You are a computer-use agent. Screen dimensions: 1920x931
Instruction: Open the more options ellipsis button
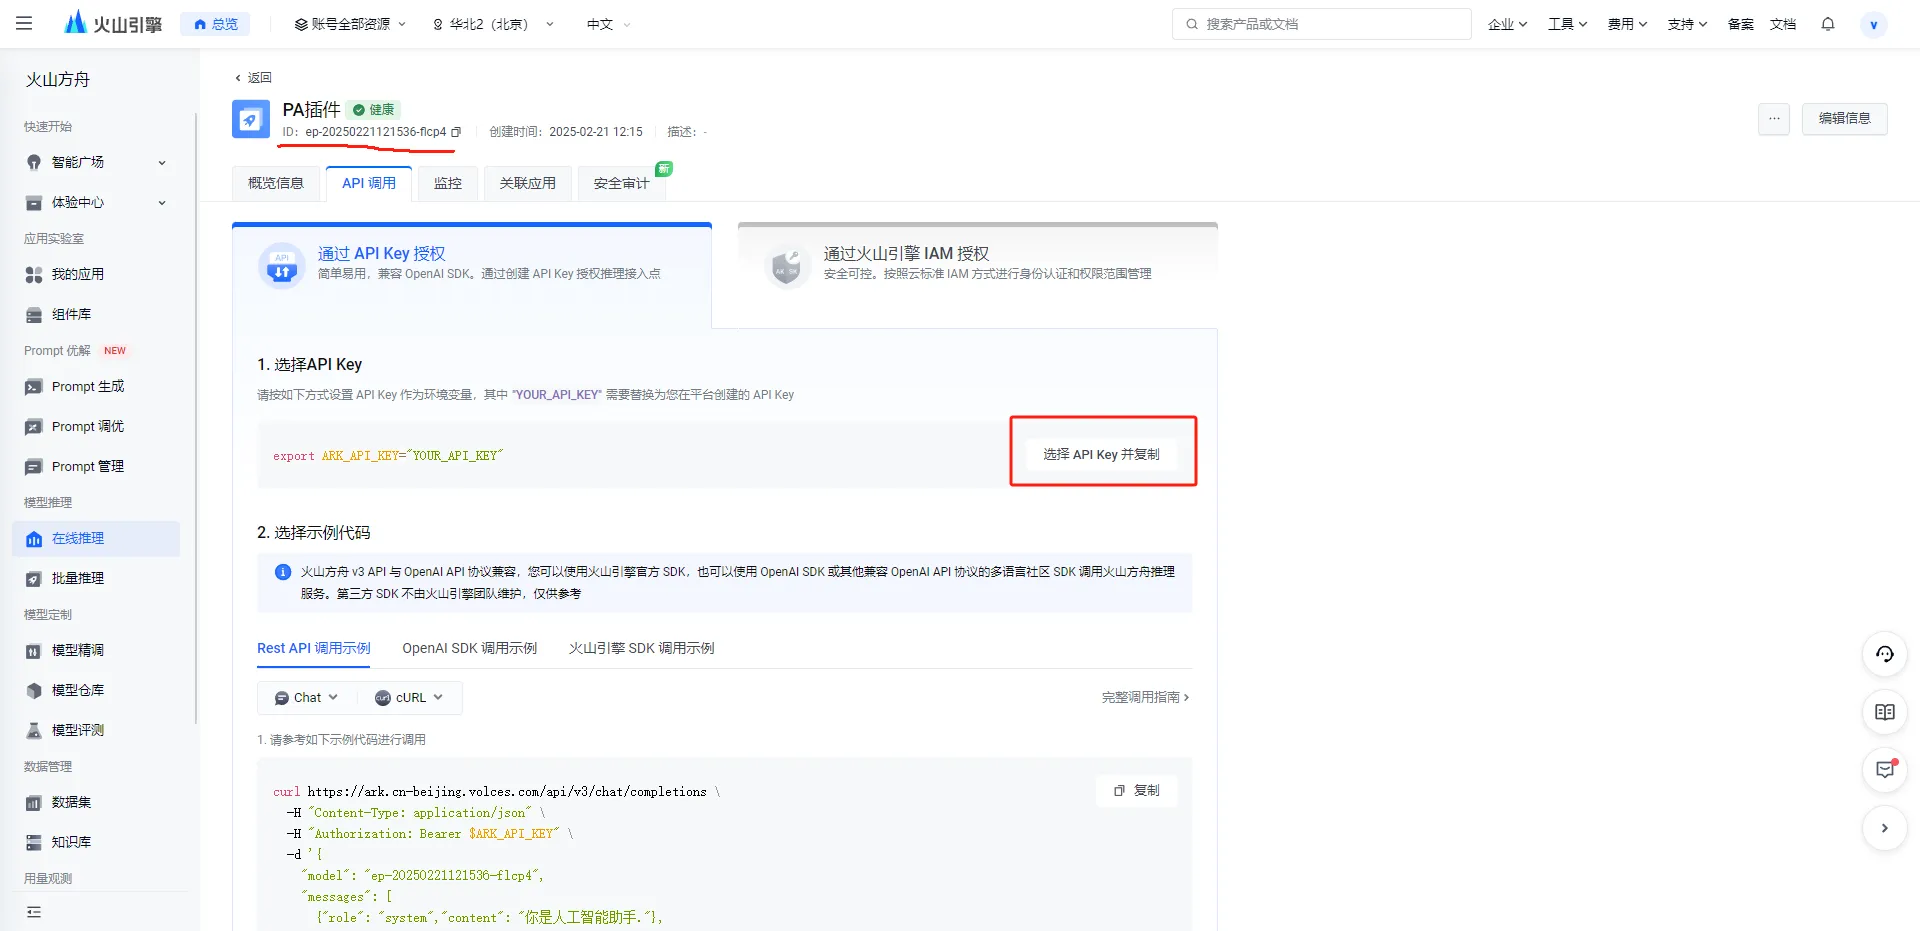pos(1773,118)
